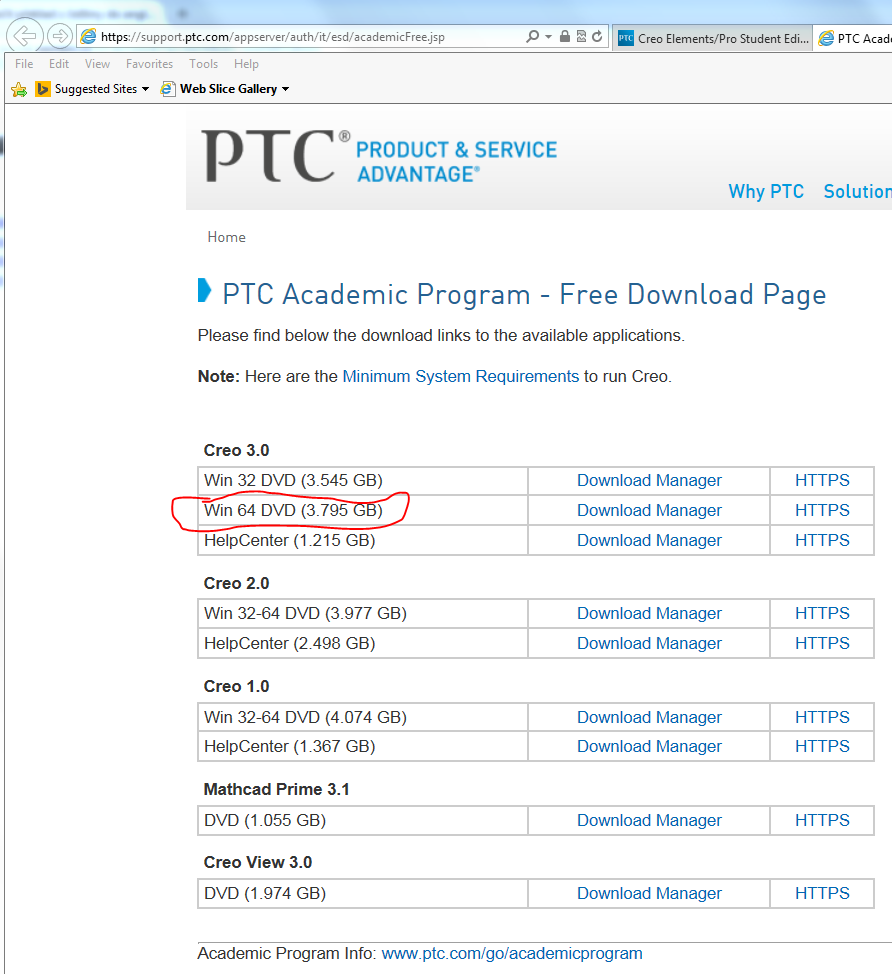Click the Creo View 3.0 heading
This screenshot has height=974, width=892.
[258, 862]
